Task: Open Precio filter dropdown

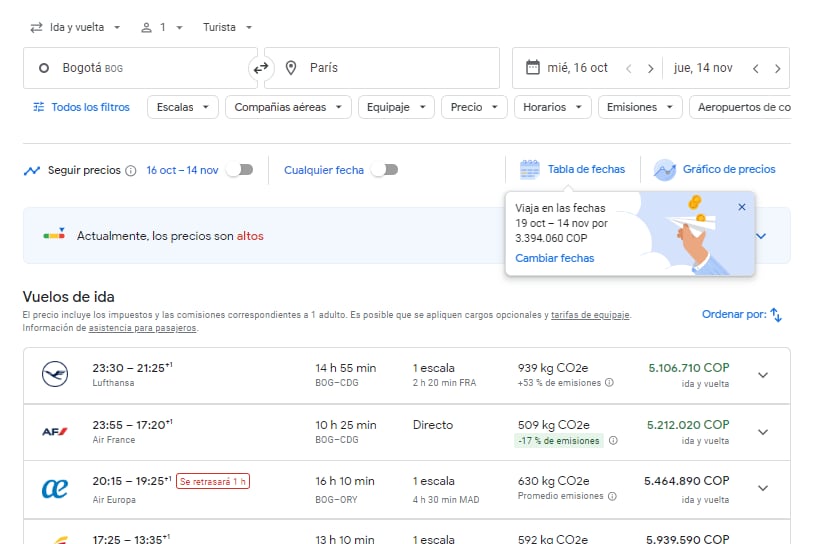Action: (x=474, y=107)
